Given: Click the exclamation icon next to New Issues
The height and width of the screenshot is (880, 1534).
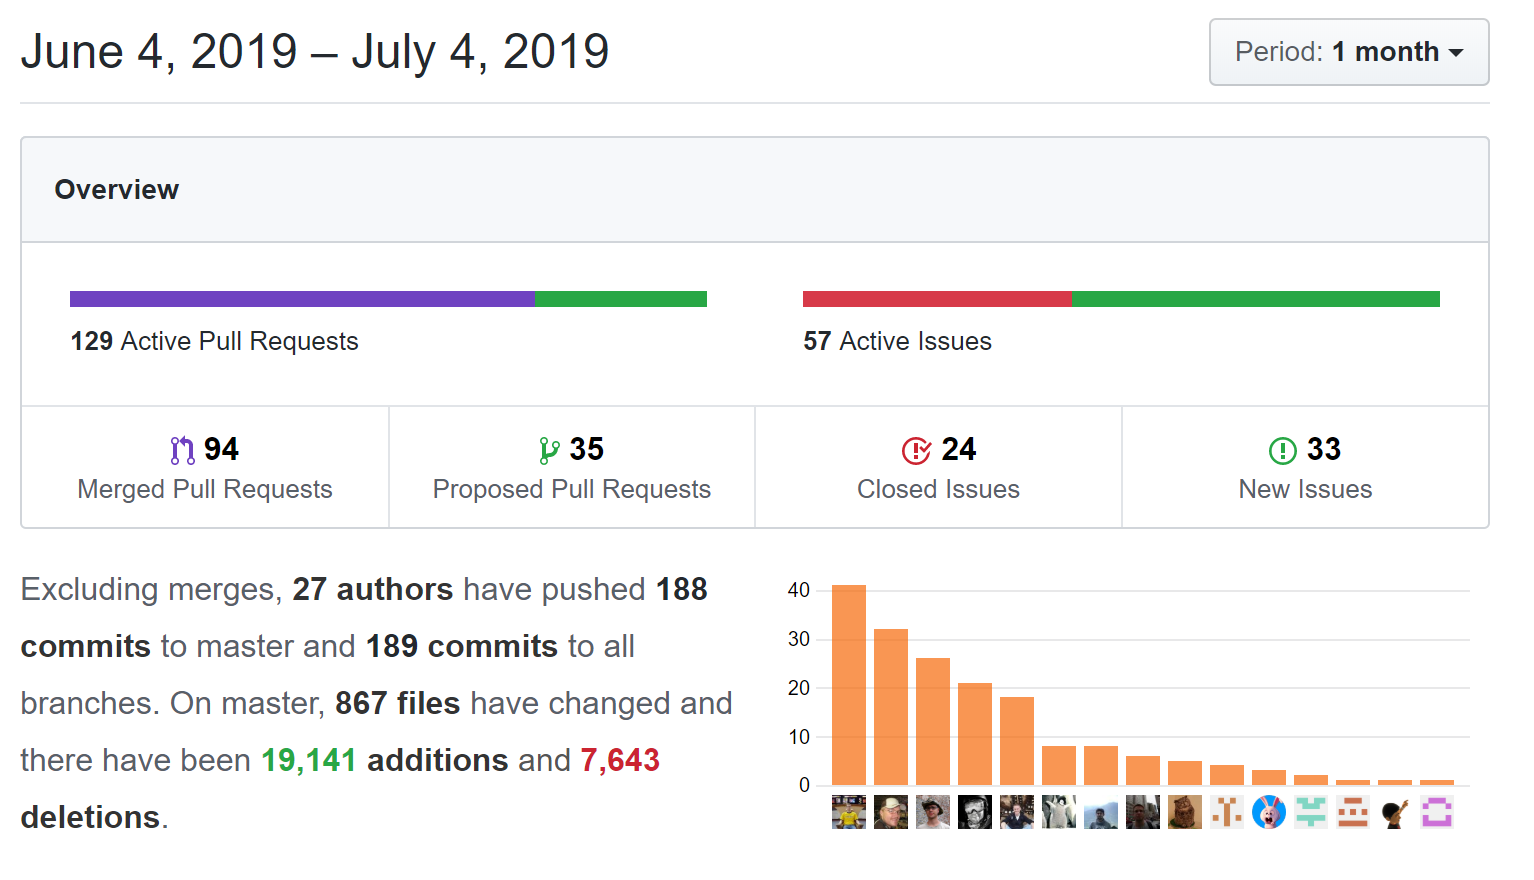Looking at the screenshot, I should click(x=1282, y=449).
